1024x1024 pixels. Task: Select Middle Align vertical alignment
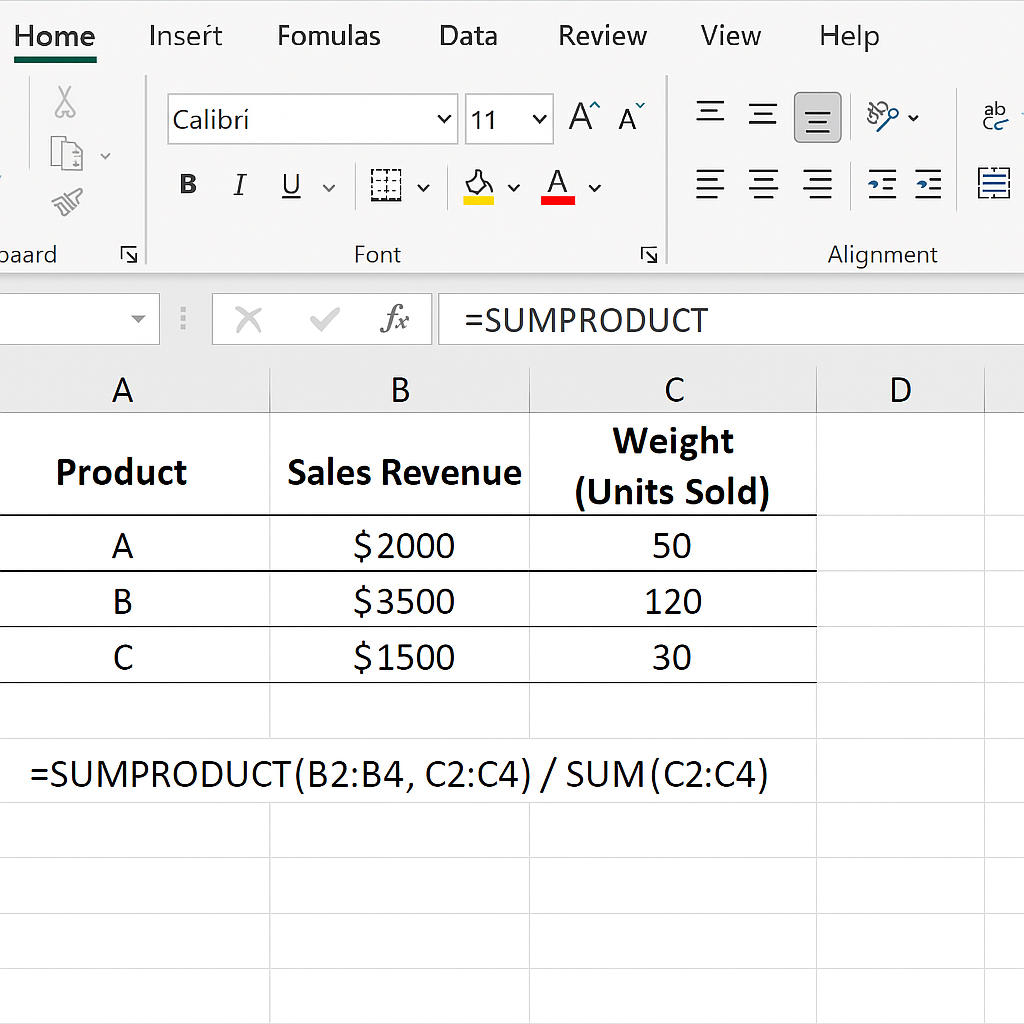[x=762, y=114]
